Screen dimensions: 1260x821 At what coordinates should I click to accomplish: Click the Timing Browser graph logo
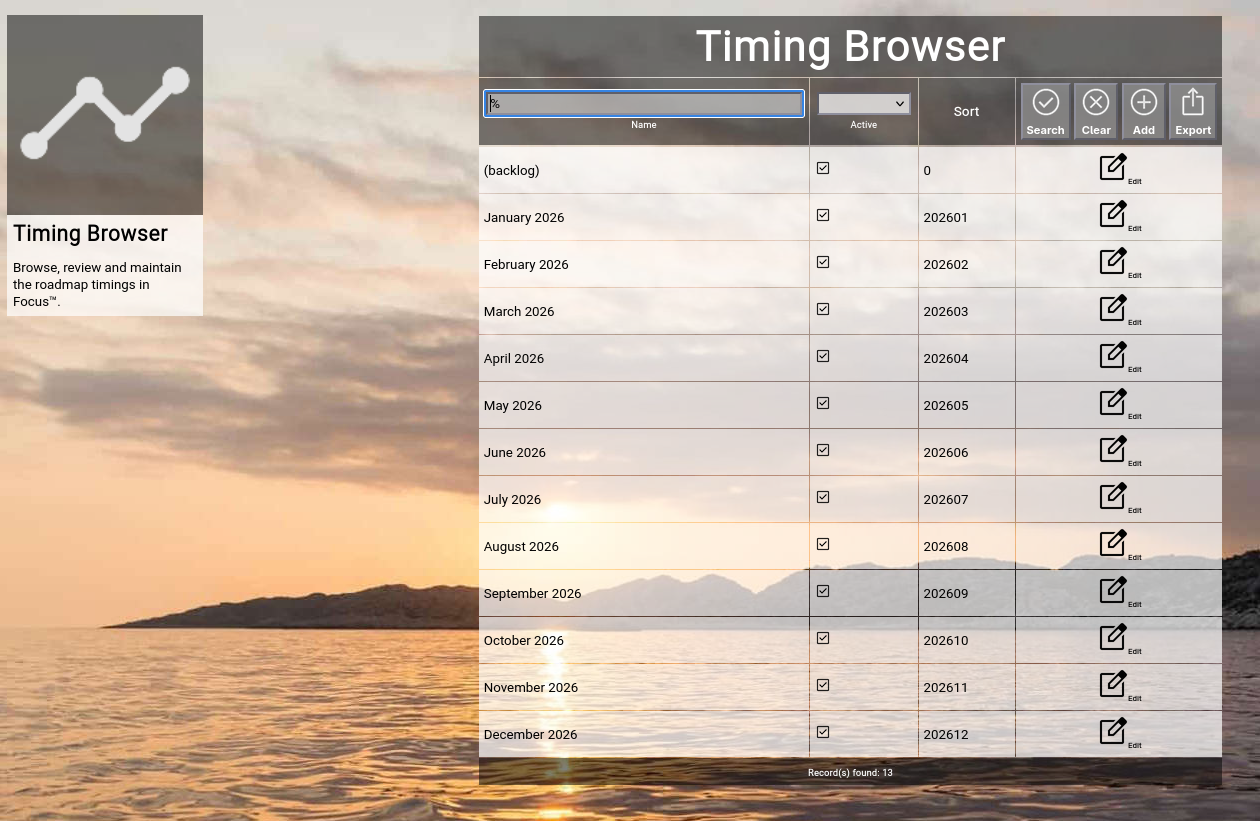(105, 114)
